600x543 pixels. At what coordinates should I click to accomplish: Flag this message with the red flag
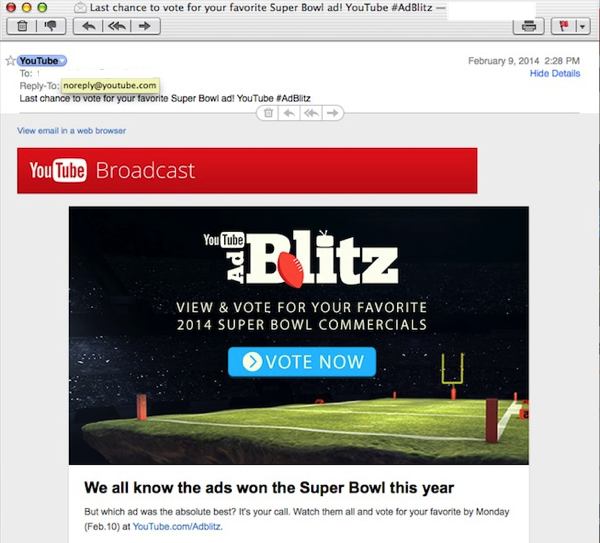564,26
